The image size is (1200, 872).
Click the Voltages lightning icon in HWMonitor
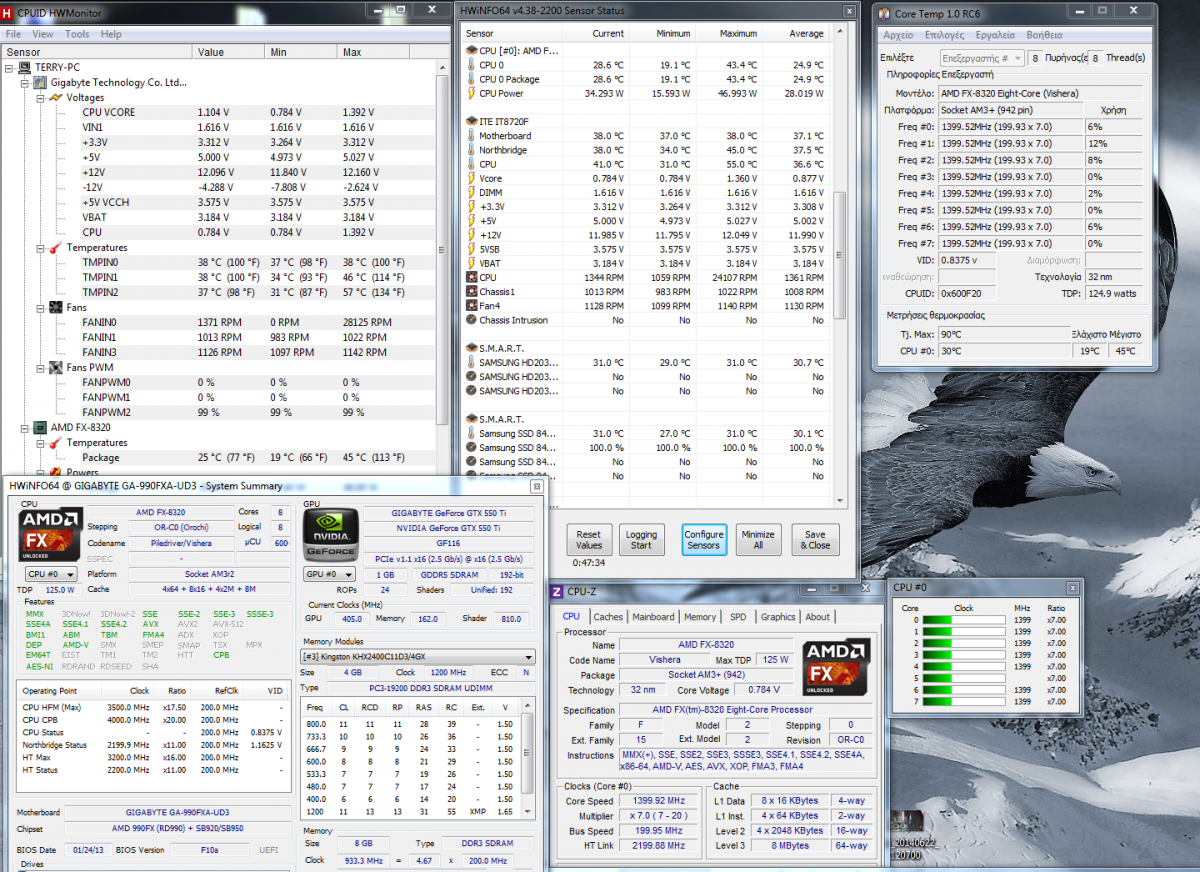[57, 98]
